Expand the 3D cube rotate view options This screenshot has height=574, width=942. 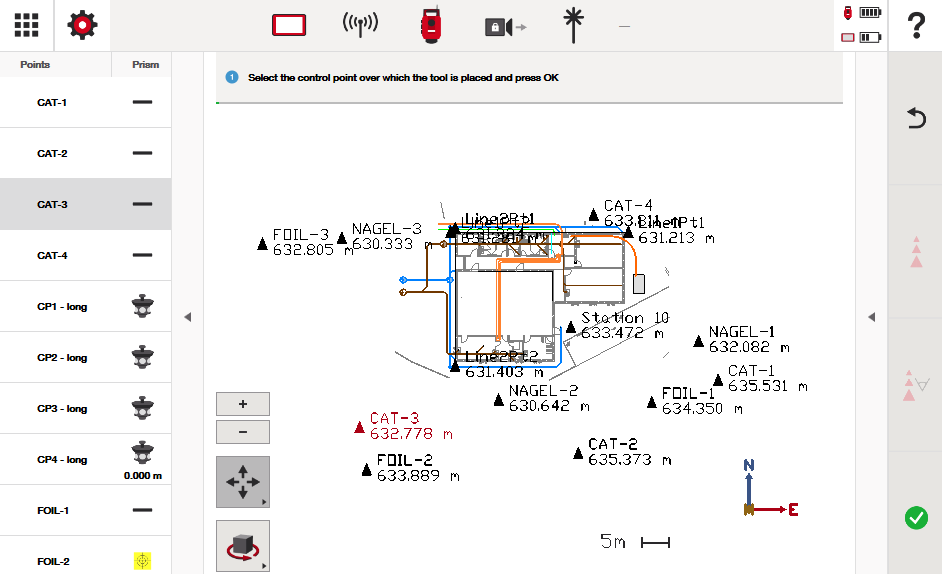point(242,546)
